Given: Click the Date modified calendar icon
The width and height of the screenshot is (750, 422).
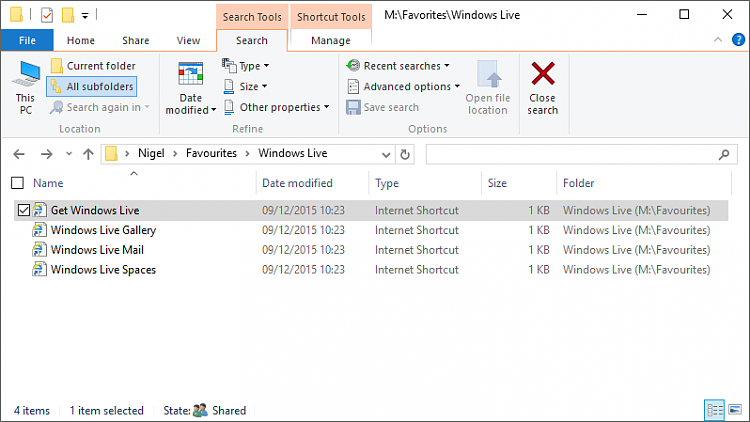Looking at the screenshot, I should pyautogui.click(x=190, y=76).
